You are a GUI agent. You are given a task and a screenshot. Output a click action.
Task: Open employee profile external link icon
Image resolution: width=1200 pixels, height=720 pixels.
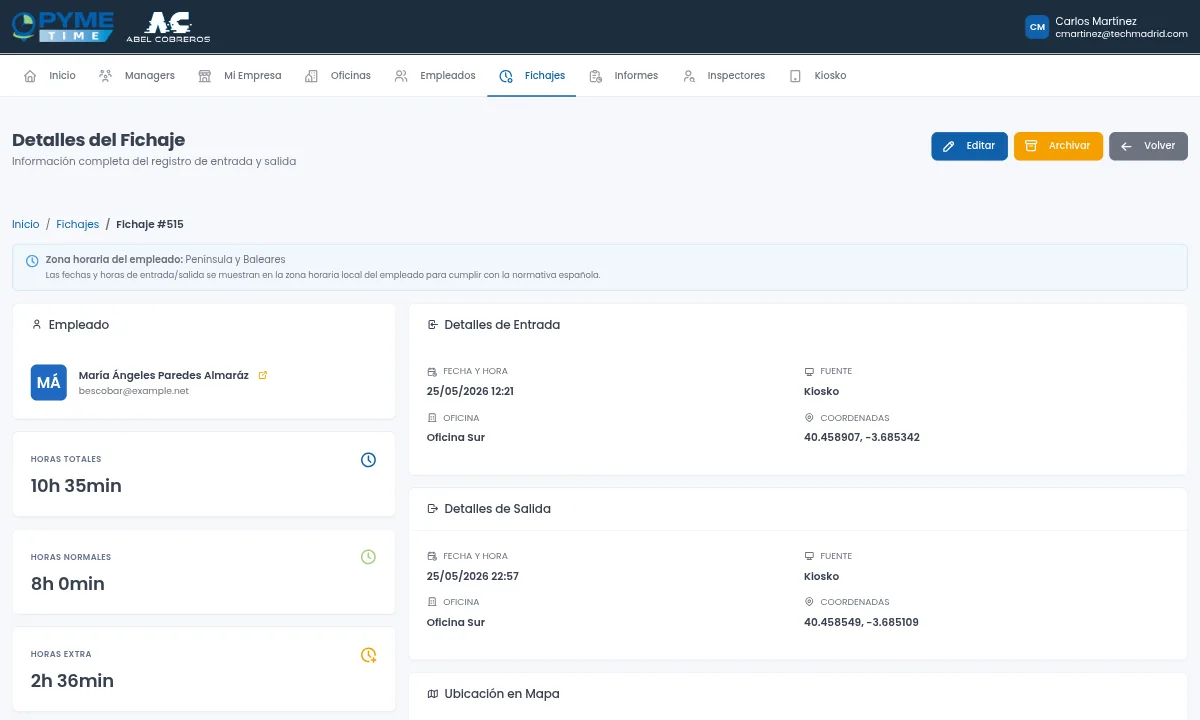coord(263,375)
